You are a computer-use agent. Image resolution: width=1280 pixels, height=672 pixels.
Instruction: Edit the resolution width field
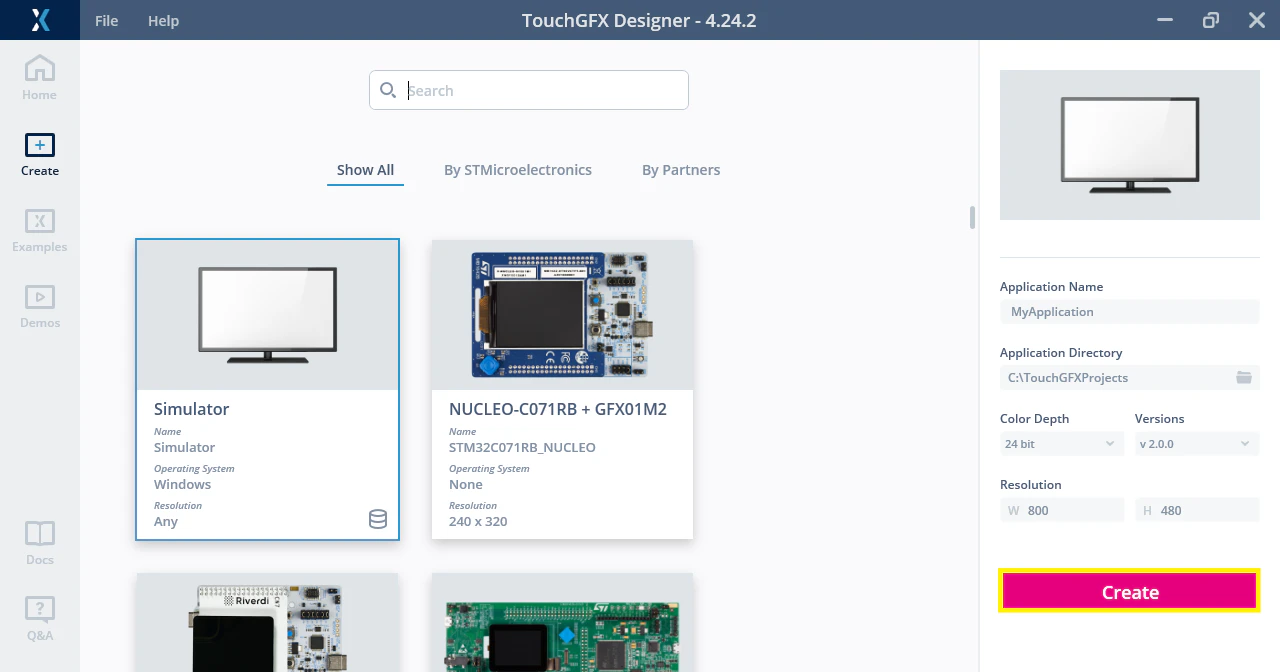(x=1062, y=509)
